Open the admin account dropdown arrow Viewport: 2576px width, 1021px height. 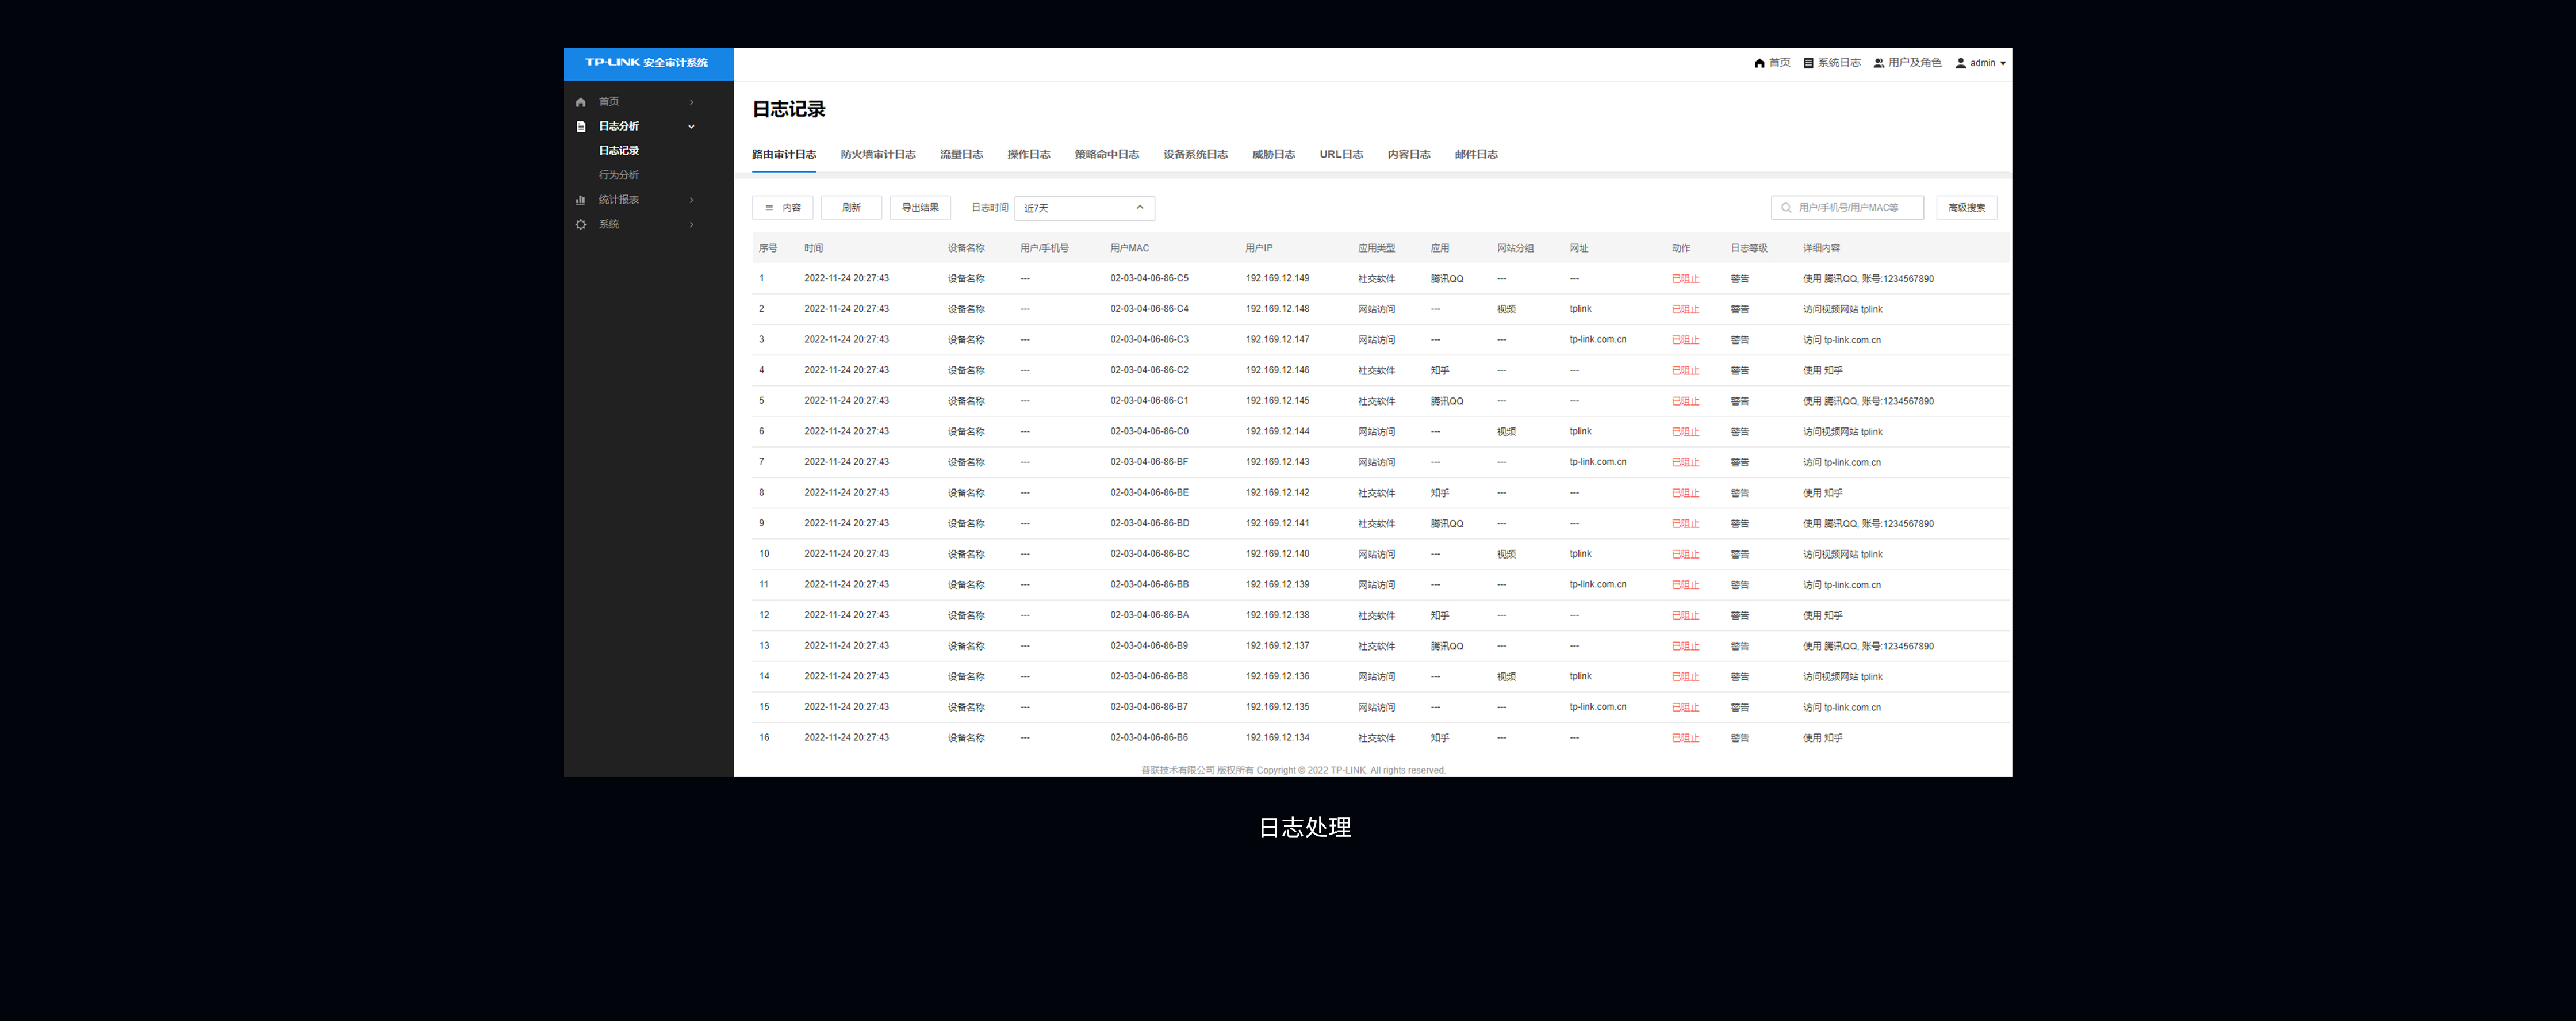[2002, 63]
